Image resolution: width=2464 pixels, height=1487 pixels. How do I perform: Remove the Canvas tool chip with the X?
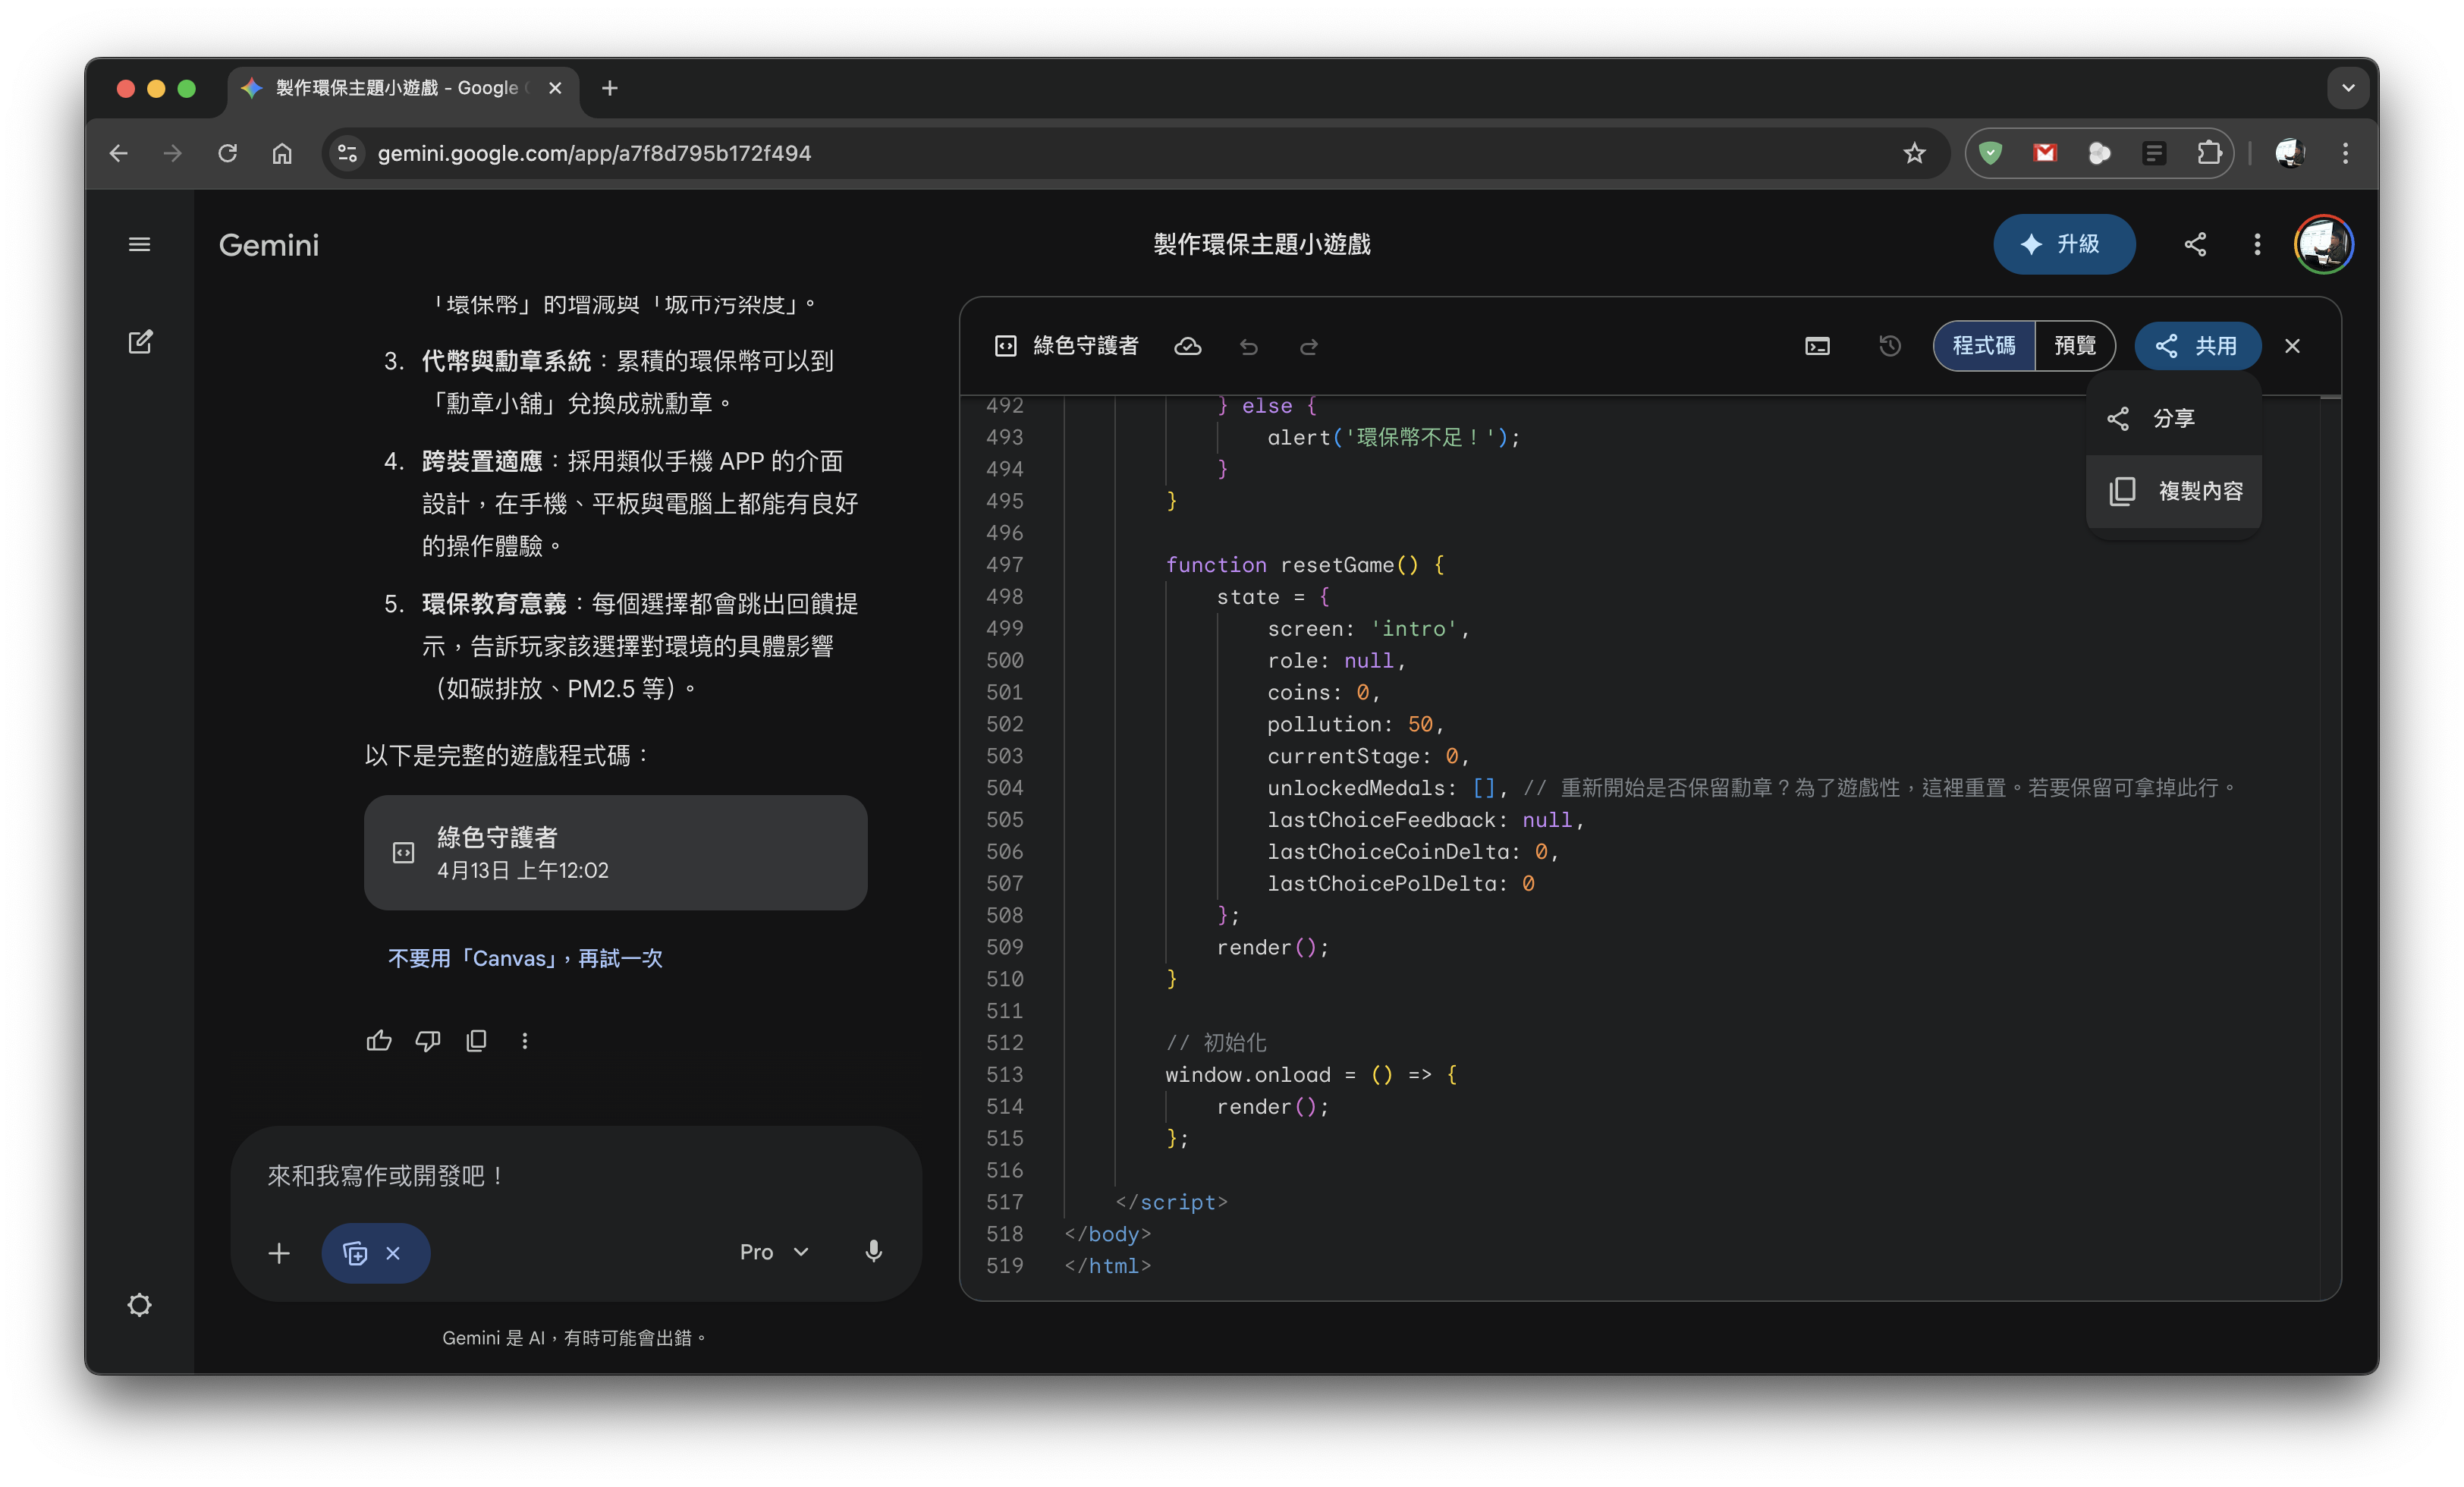coord(393,1252)
